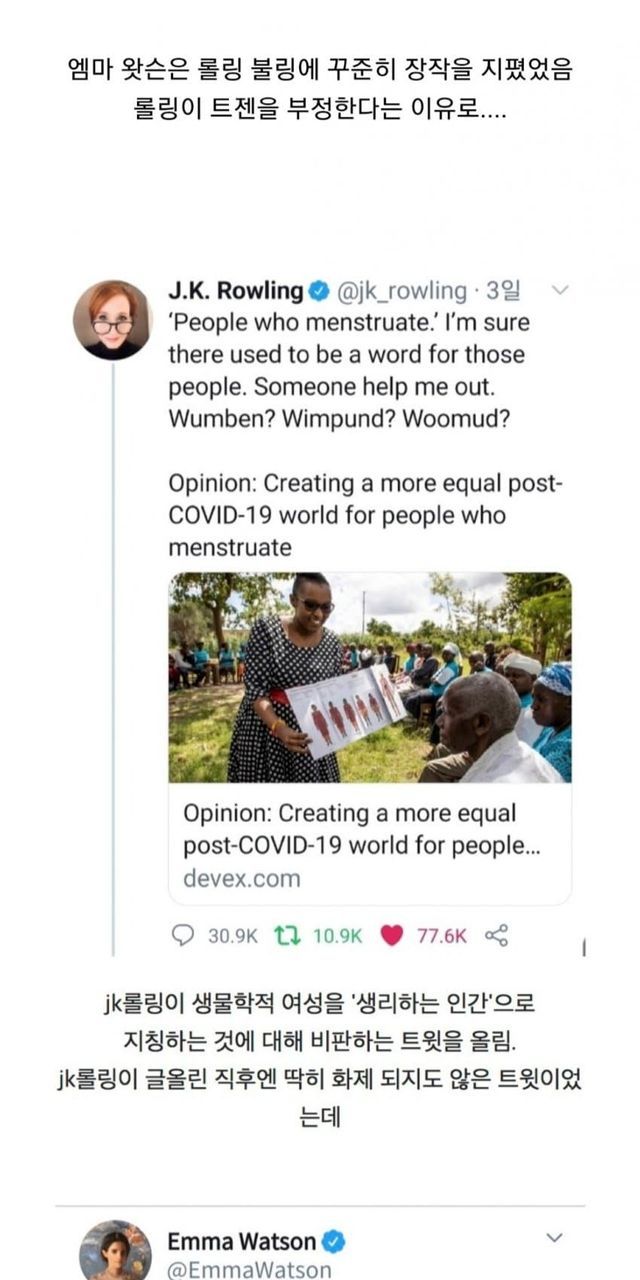Screen dimensions: 640x1280
Task: Click the article preview photo
Action: click(x=370, y=677)
